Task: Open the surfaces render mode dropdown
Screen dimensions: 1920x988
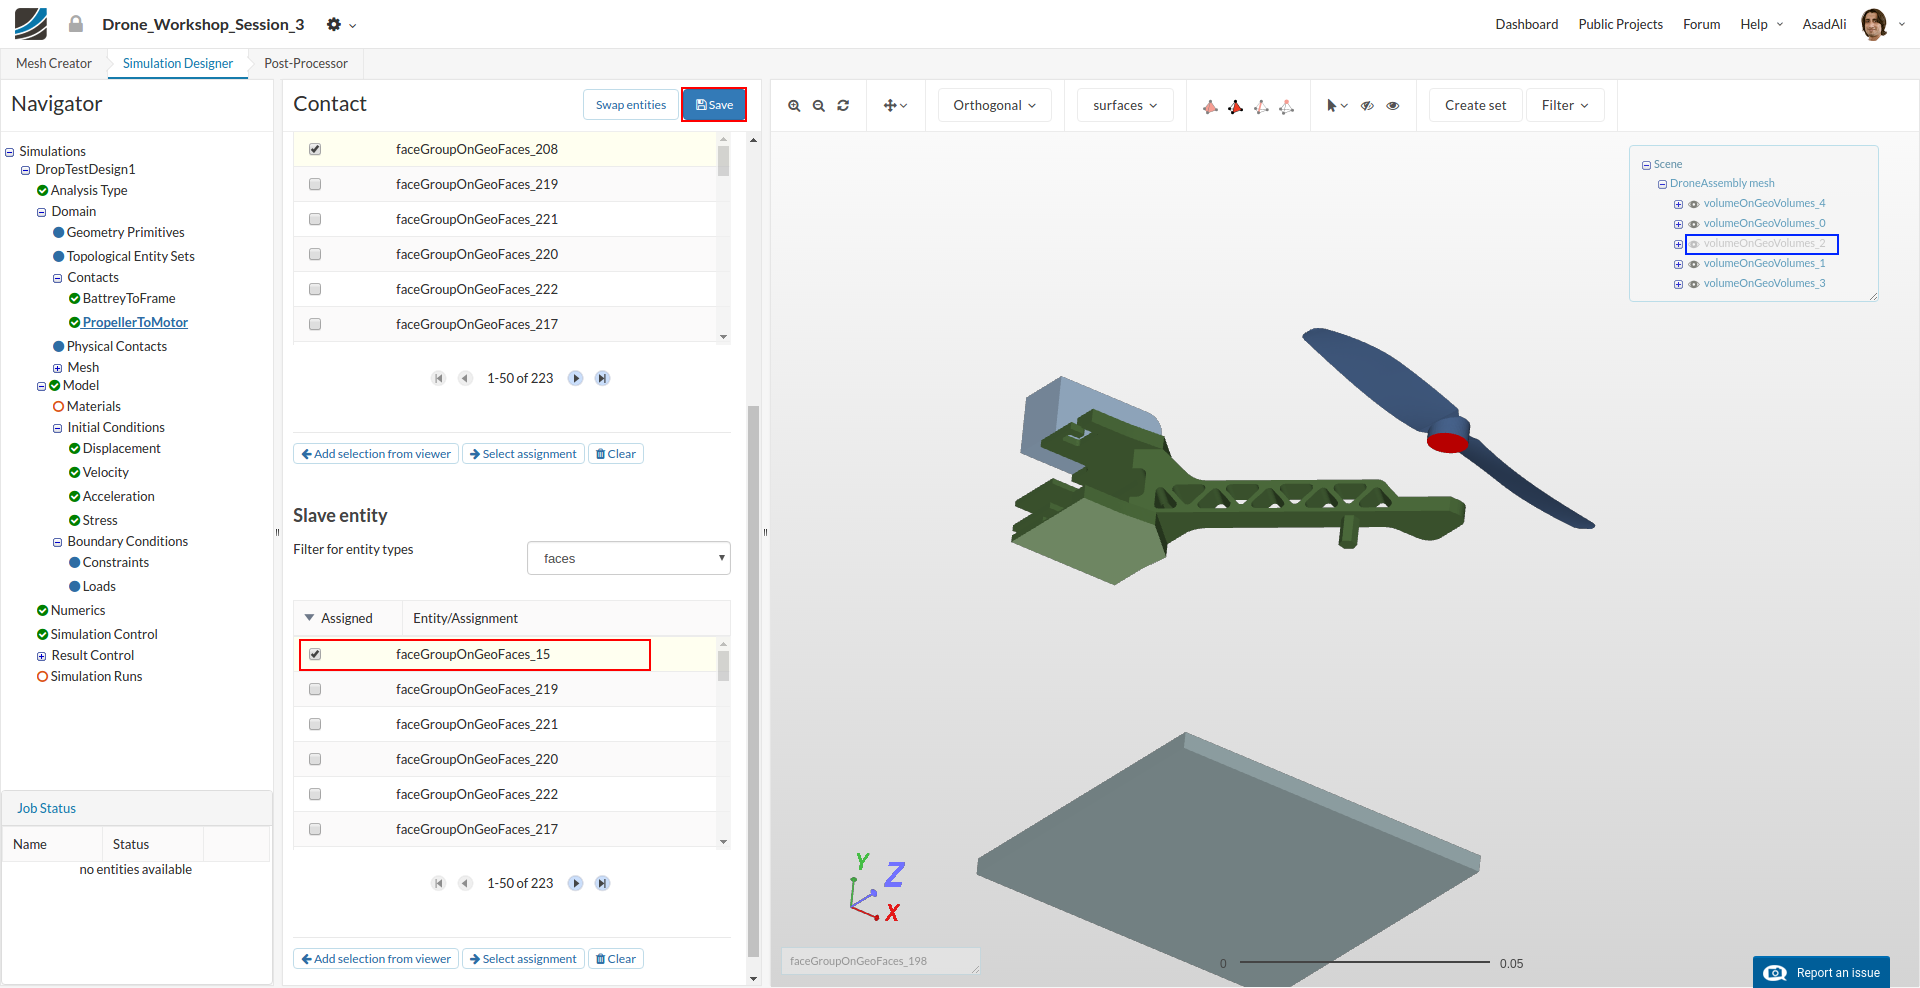Action: pyautogui.click(x=1124, y=105)
